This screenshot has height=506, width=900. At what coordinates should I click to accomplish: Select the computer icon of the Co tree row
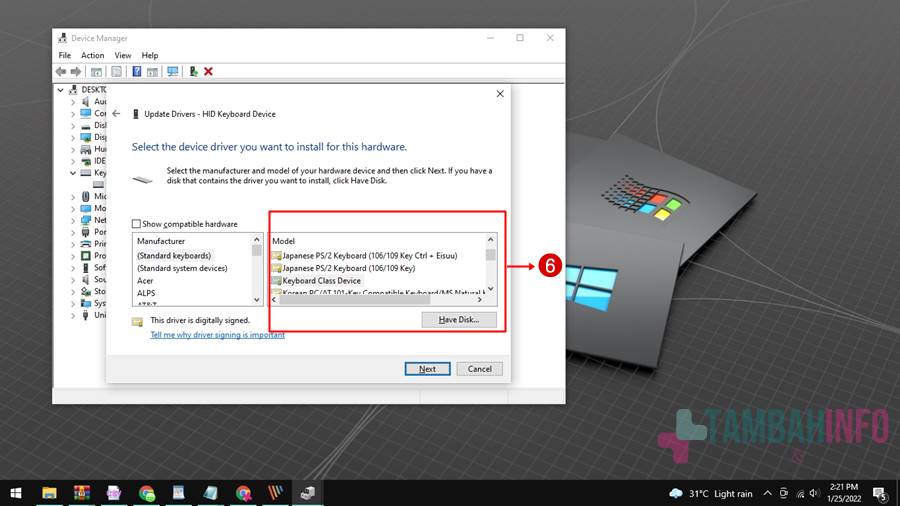point(86,113)
